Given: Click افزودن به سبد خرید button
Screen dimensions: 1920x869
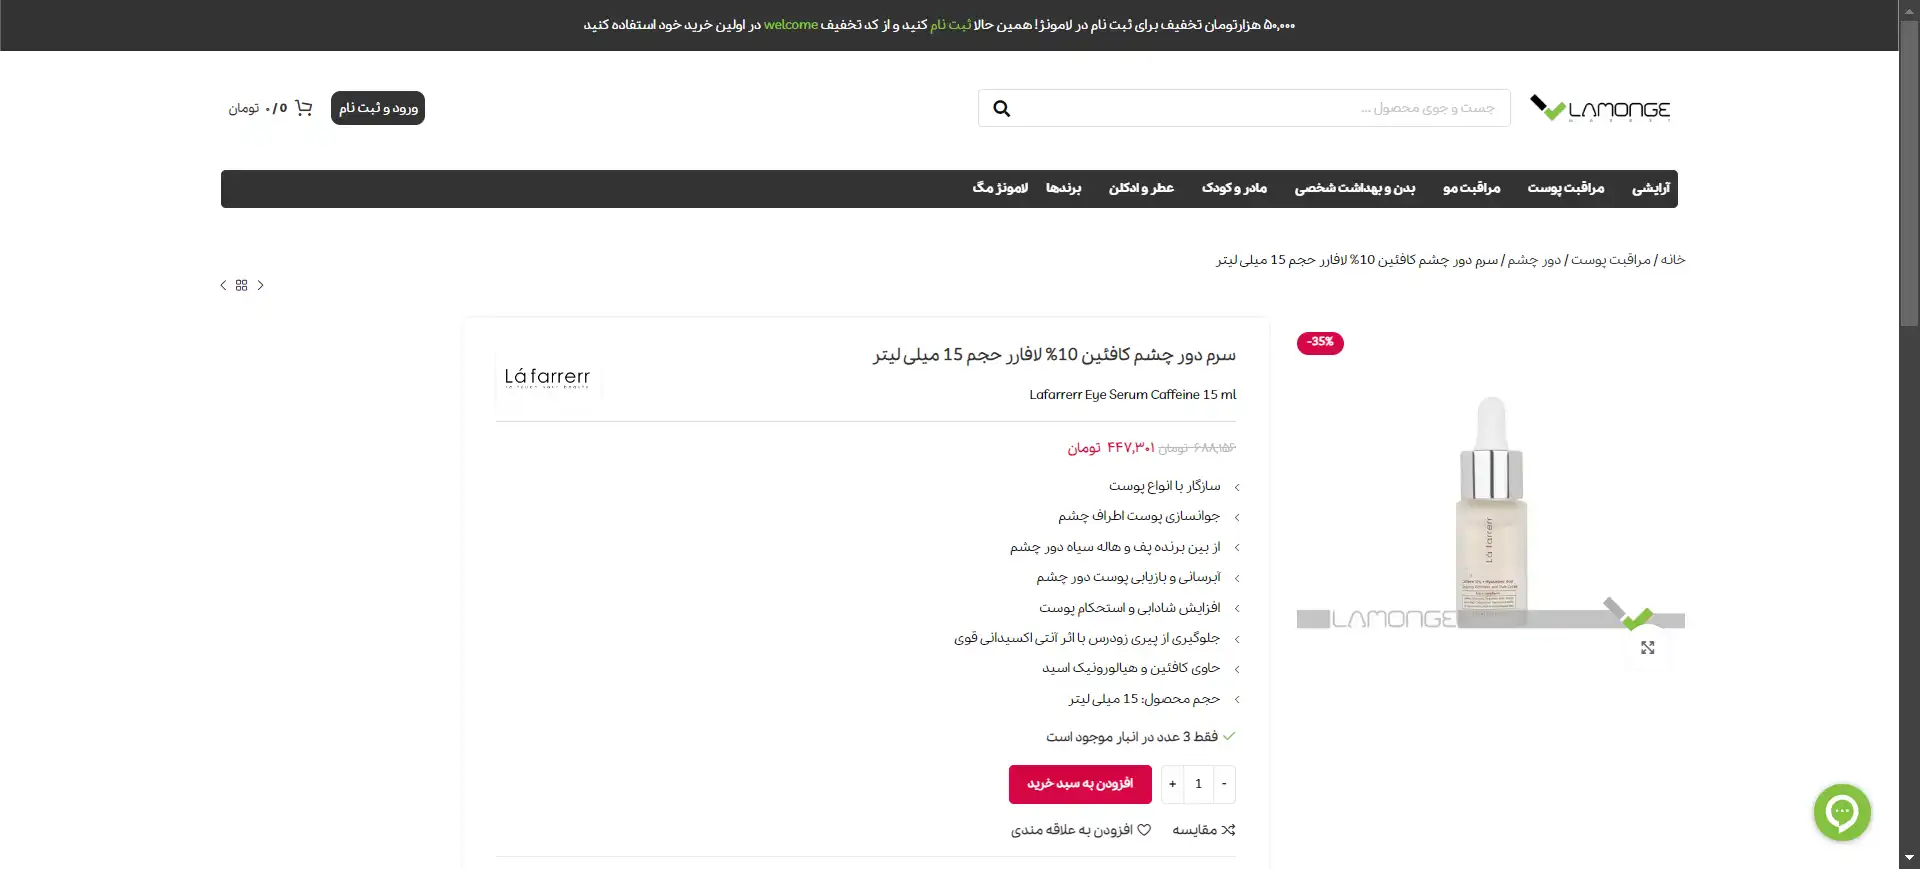Looking at the screenshot, I should point(1080,784).
